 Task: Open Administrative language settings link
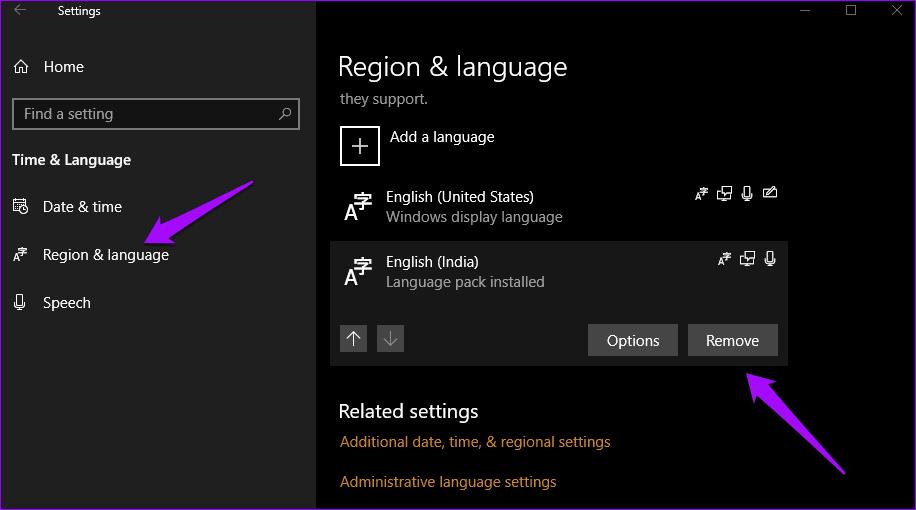pos(448,482)
